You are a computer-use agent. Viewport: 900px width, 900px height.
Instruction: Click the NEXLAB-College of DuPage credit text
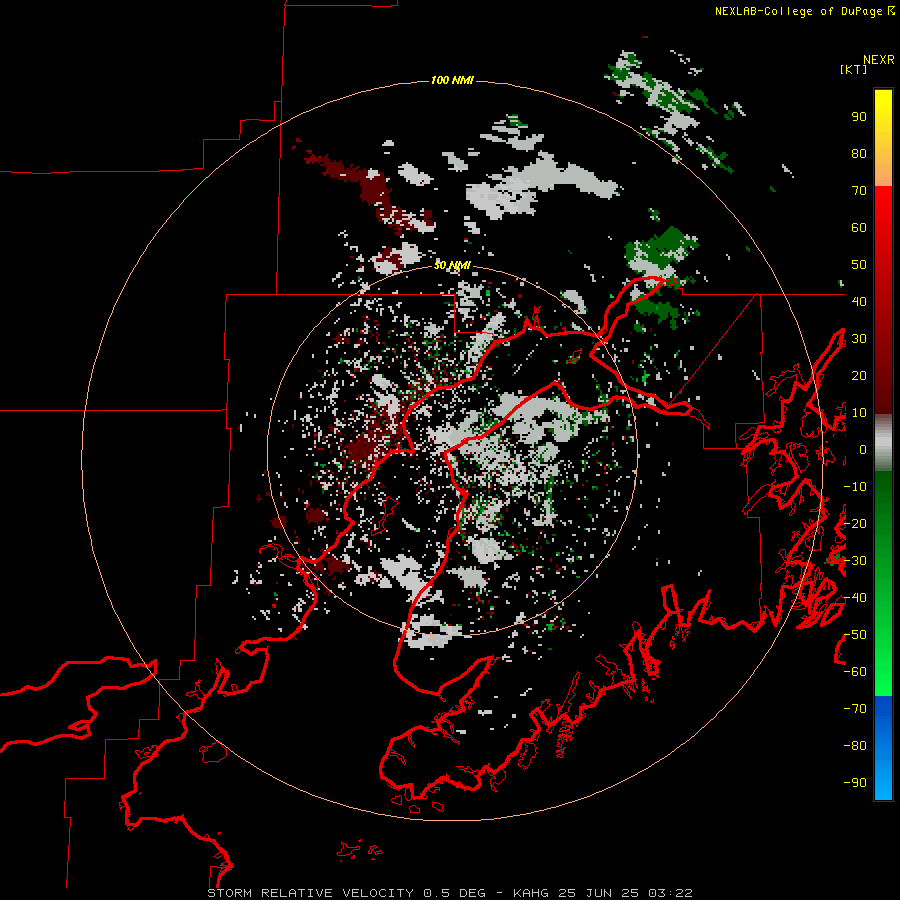pos(804,11)
